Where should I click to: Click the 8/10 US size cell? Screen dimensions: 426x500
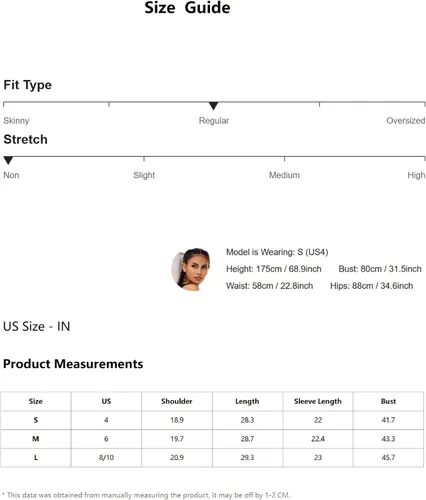tap(106, 457)
